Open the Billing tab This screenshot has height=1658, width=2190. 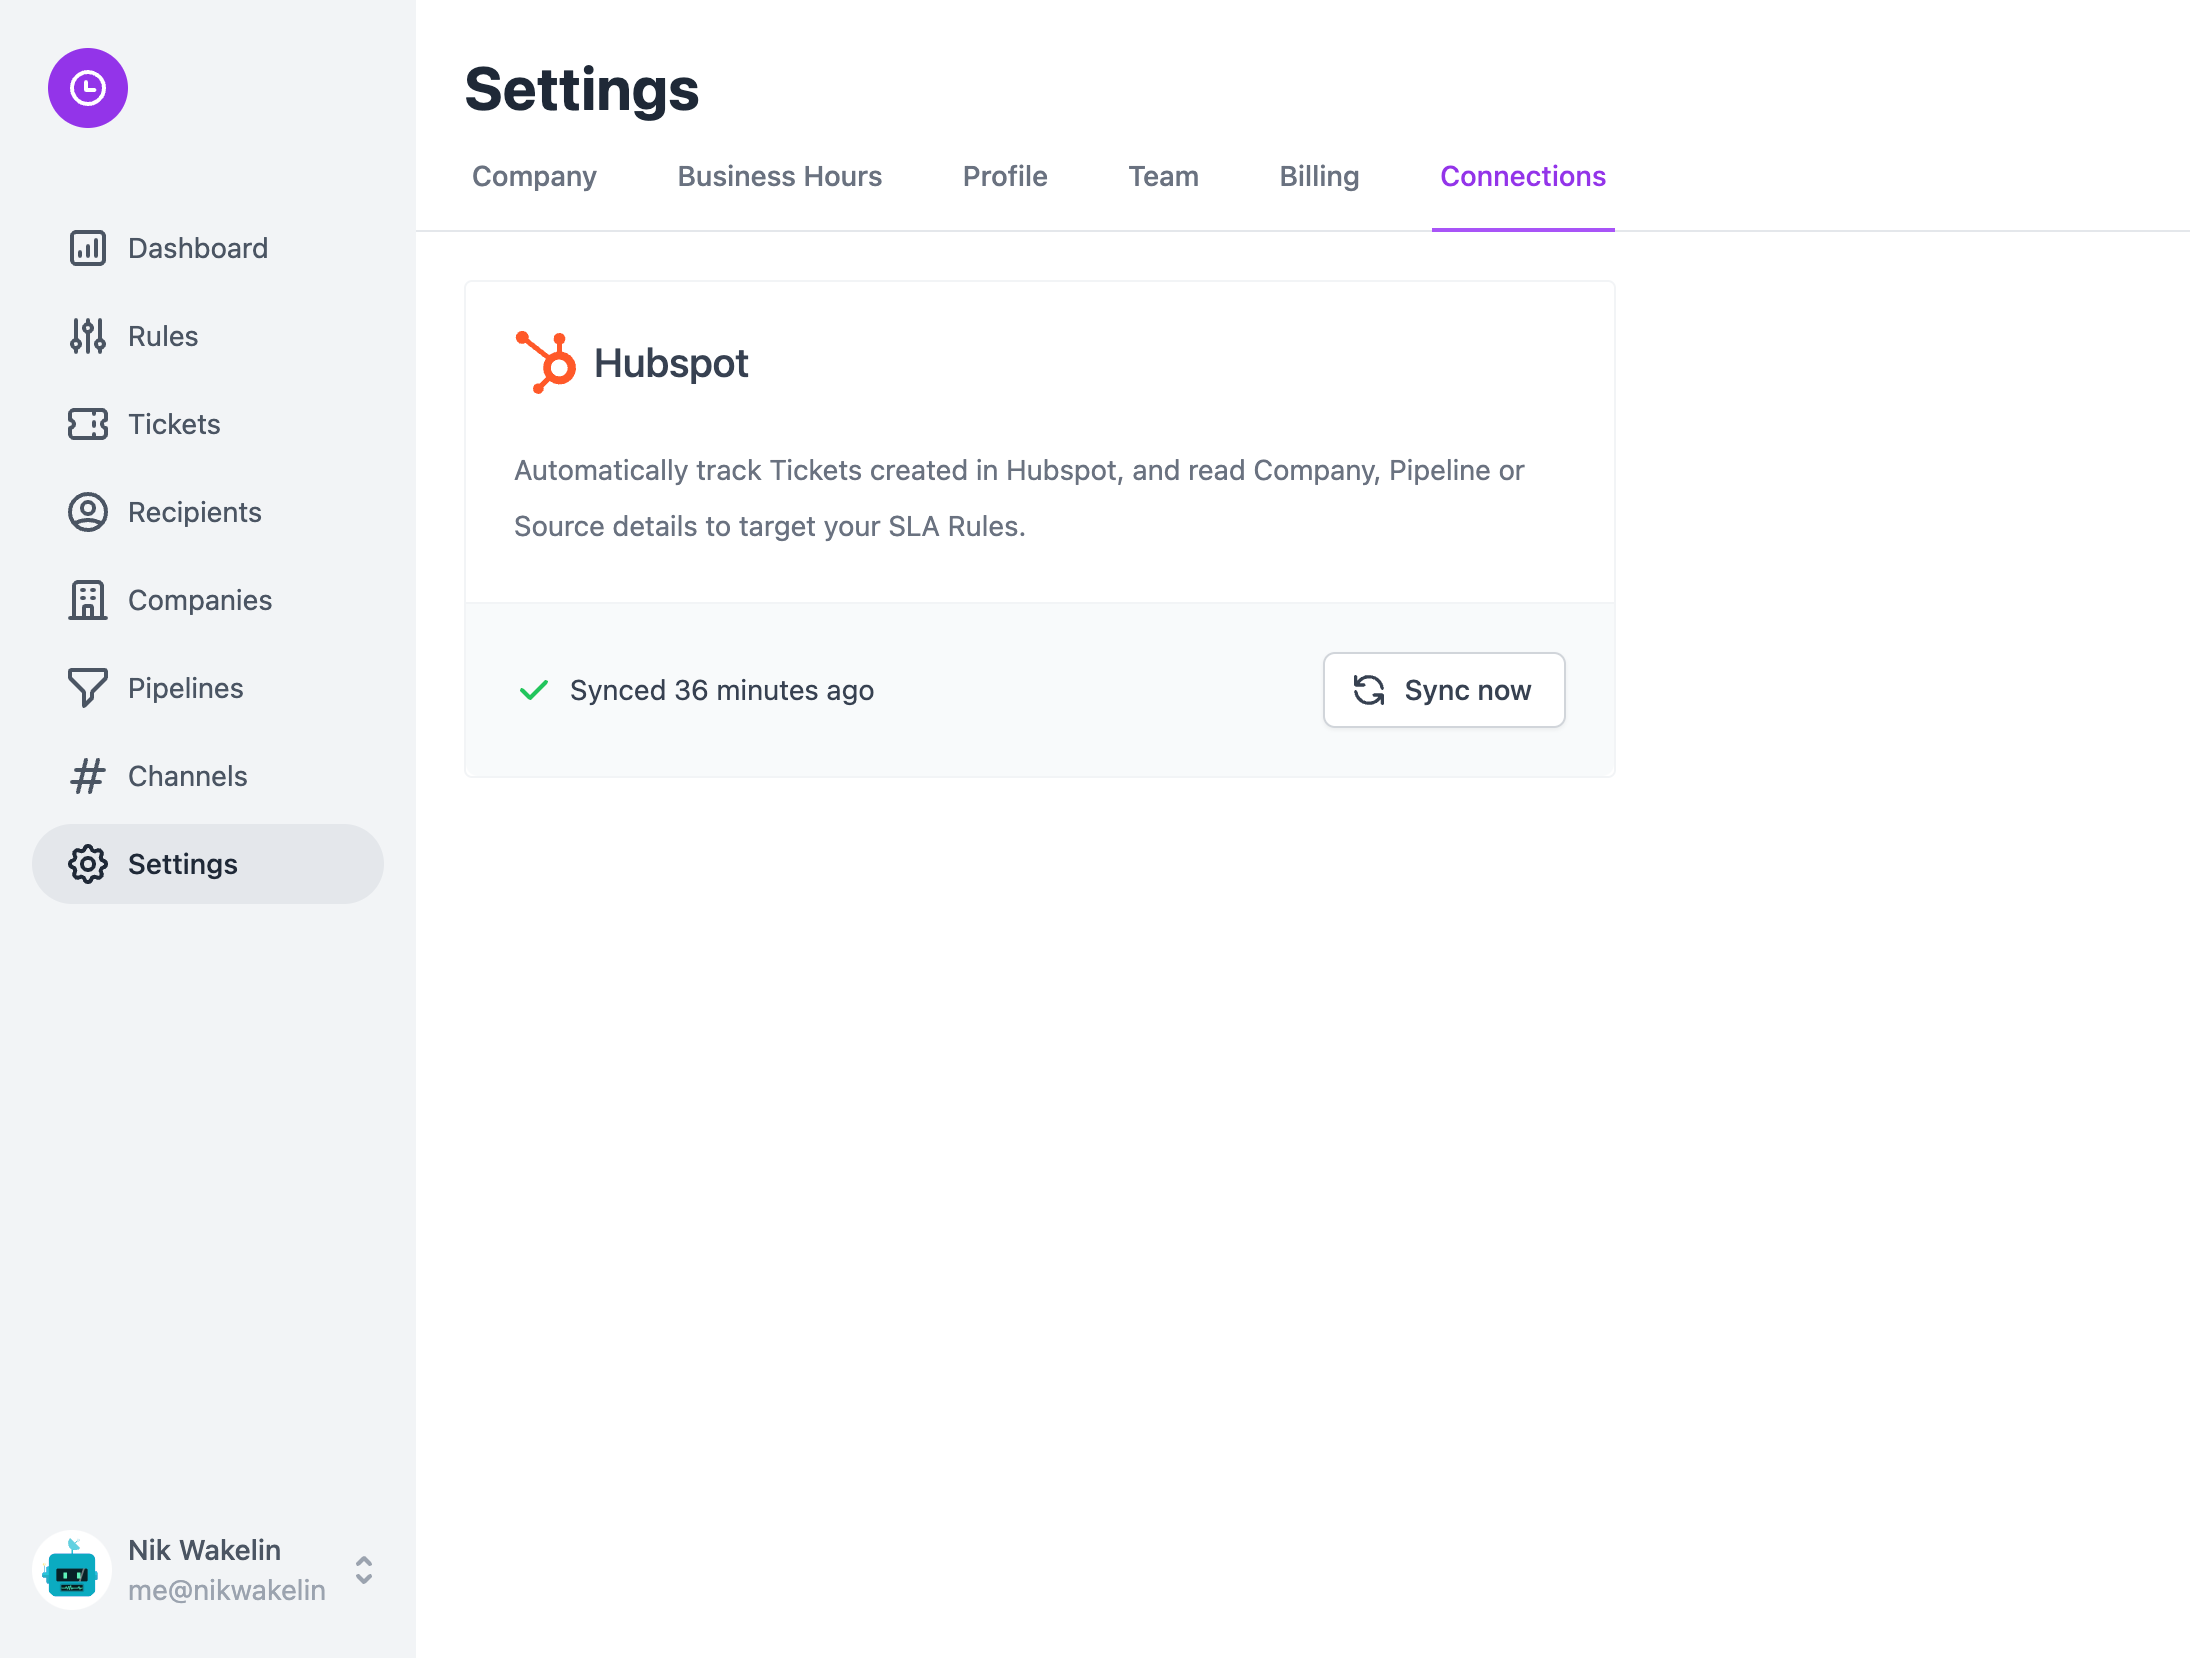pos(1319,177)
